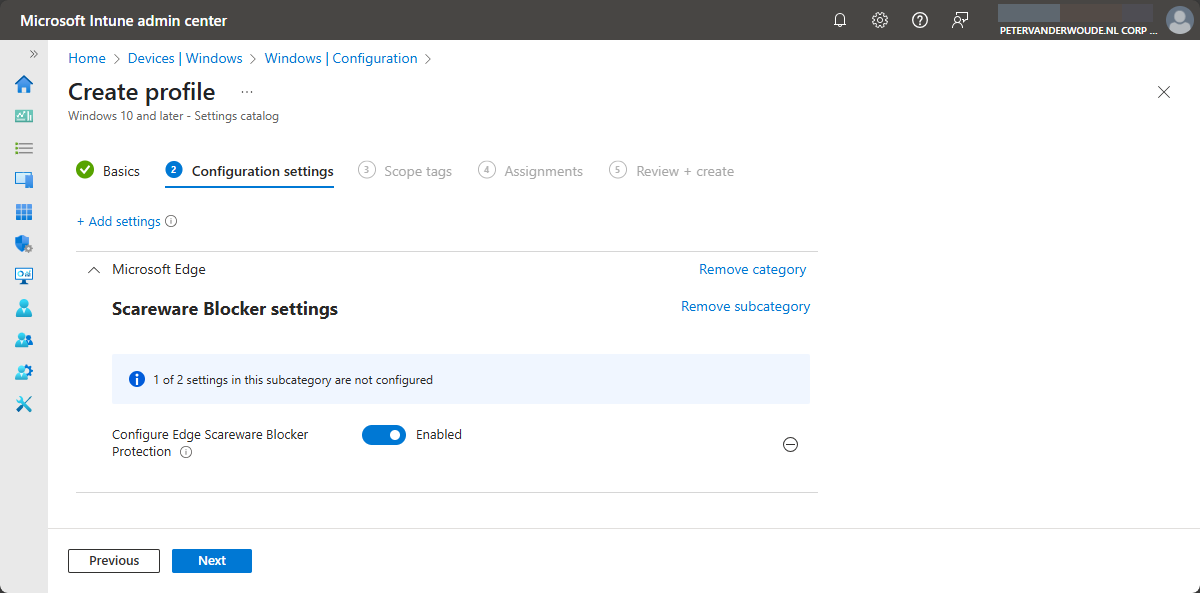1200x593 pixels.
Task: Click the Next button
Action: (x=212, y=561)
